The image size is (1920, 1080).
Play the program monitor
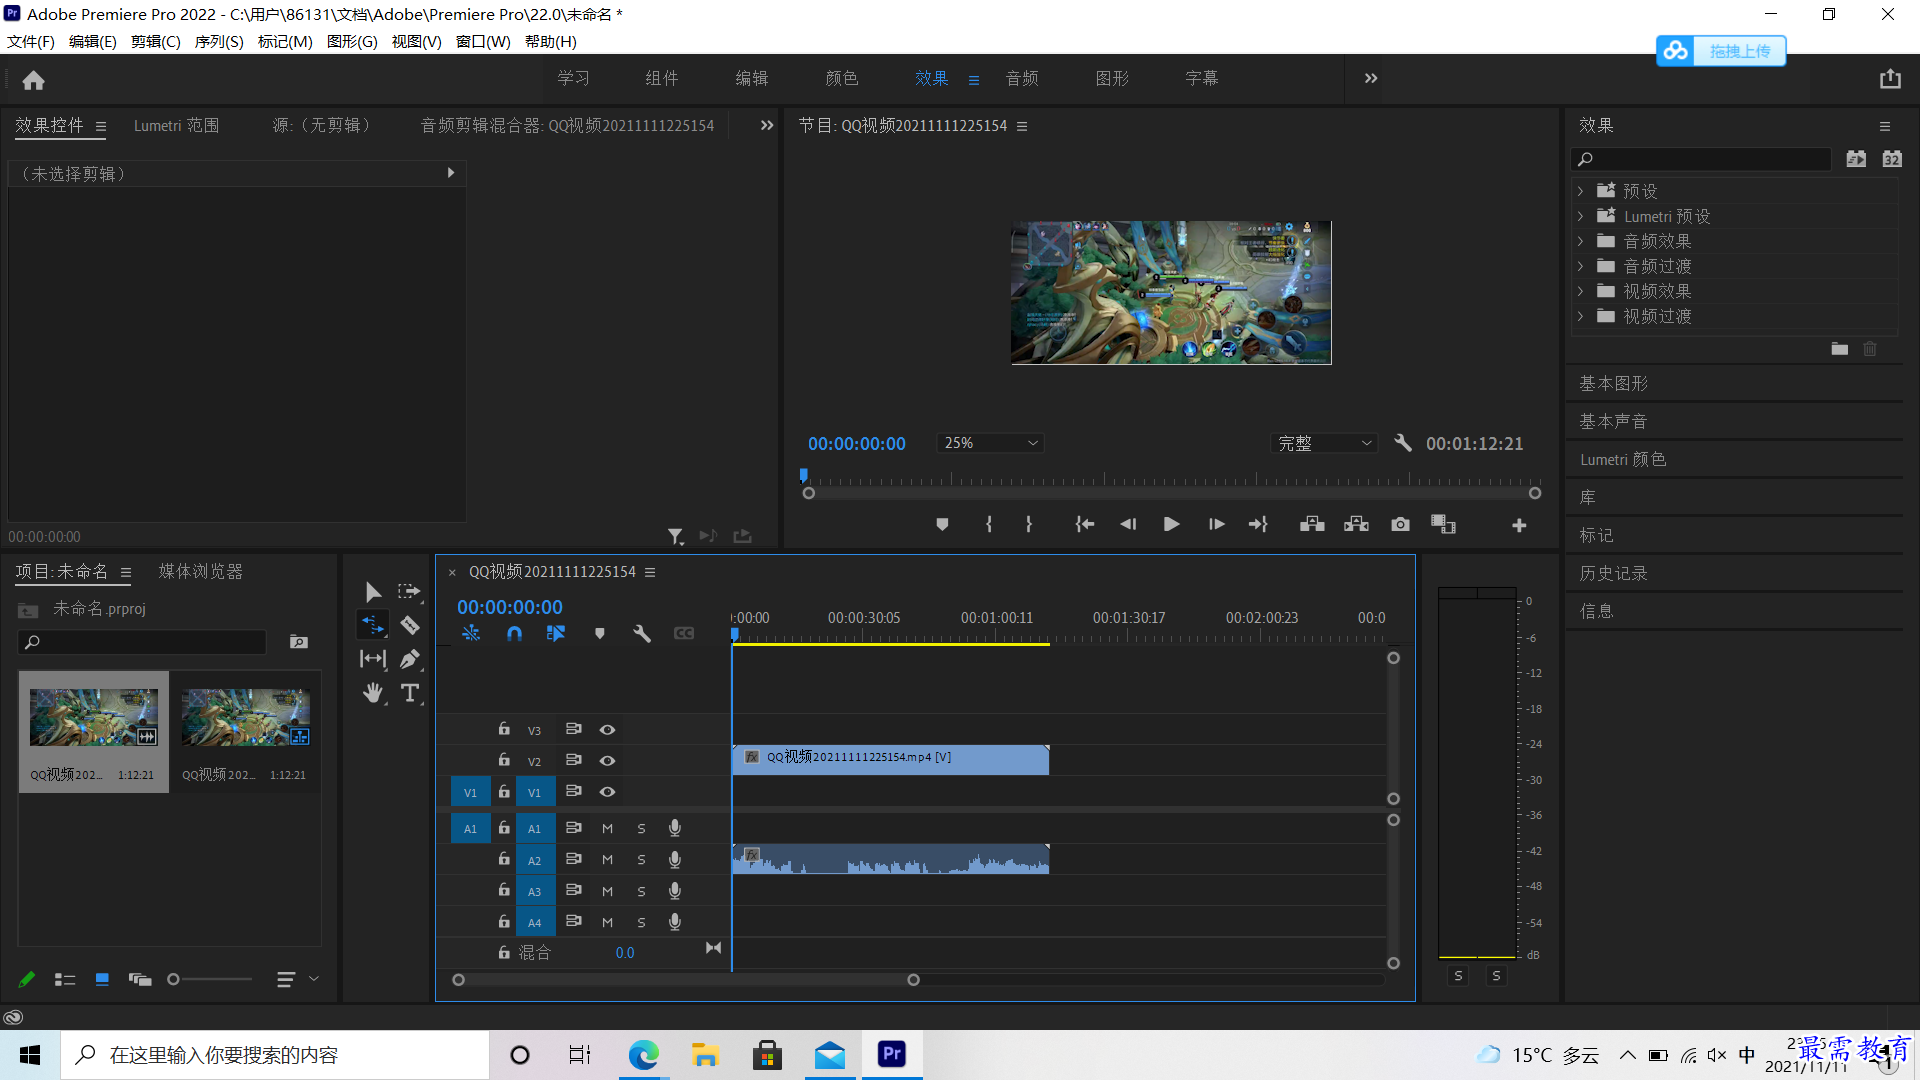(x=1172, y=524)
